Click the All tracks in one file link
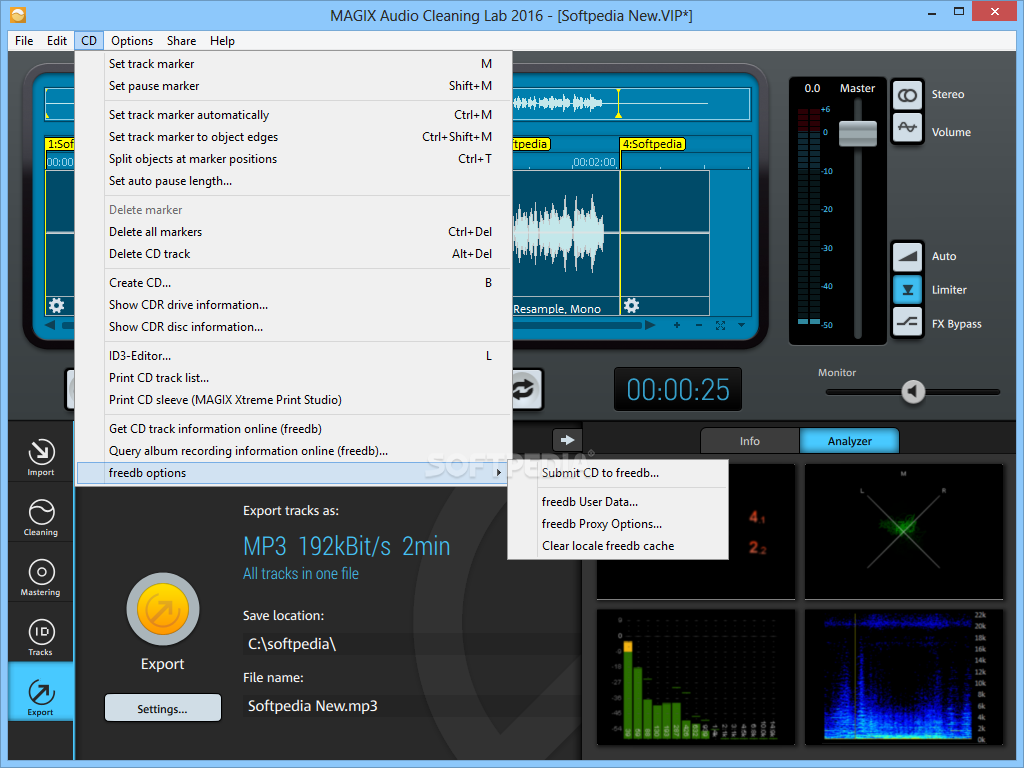This screenshot has width=1024, height=768. point(301,573)
